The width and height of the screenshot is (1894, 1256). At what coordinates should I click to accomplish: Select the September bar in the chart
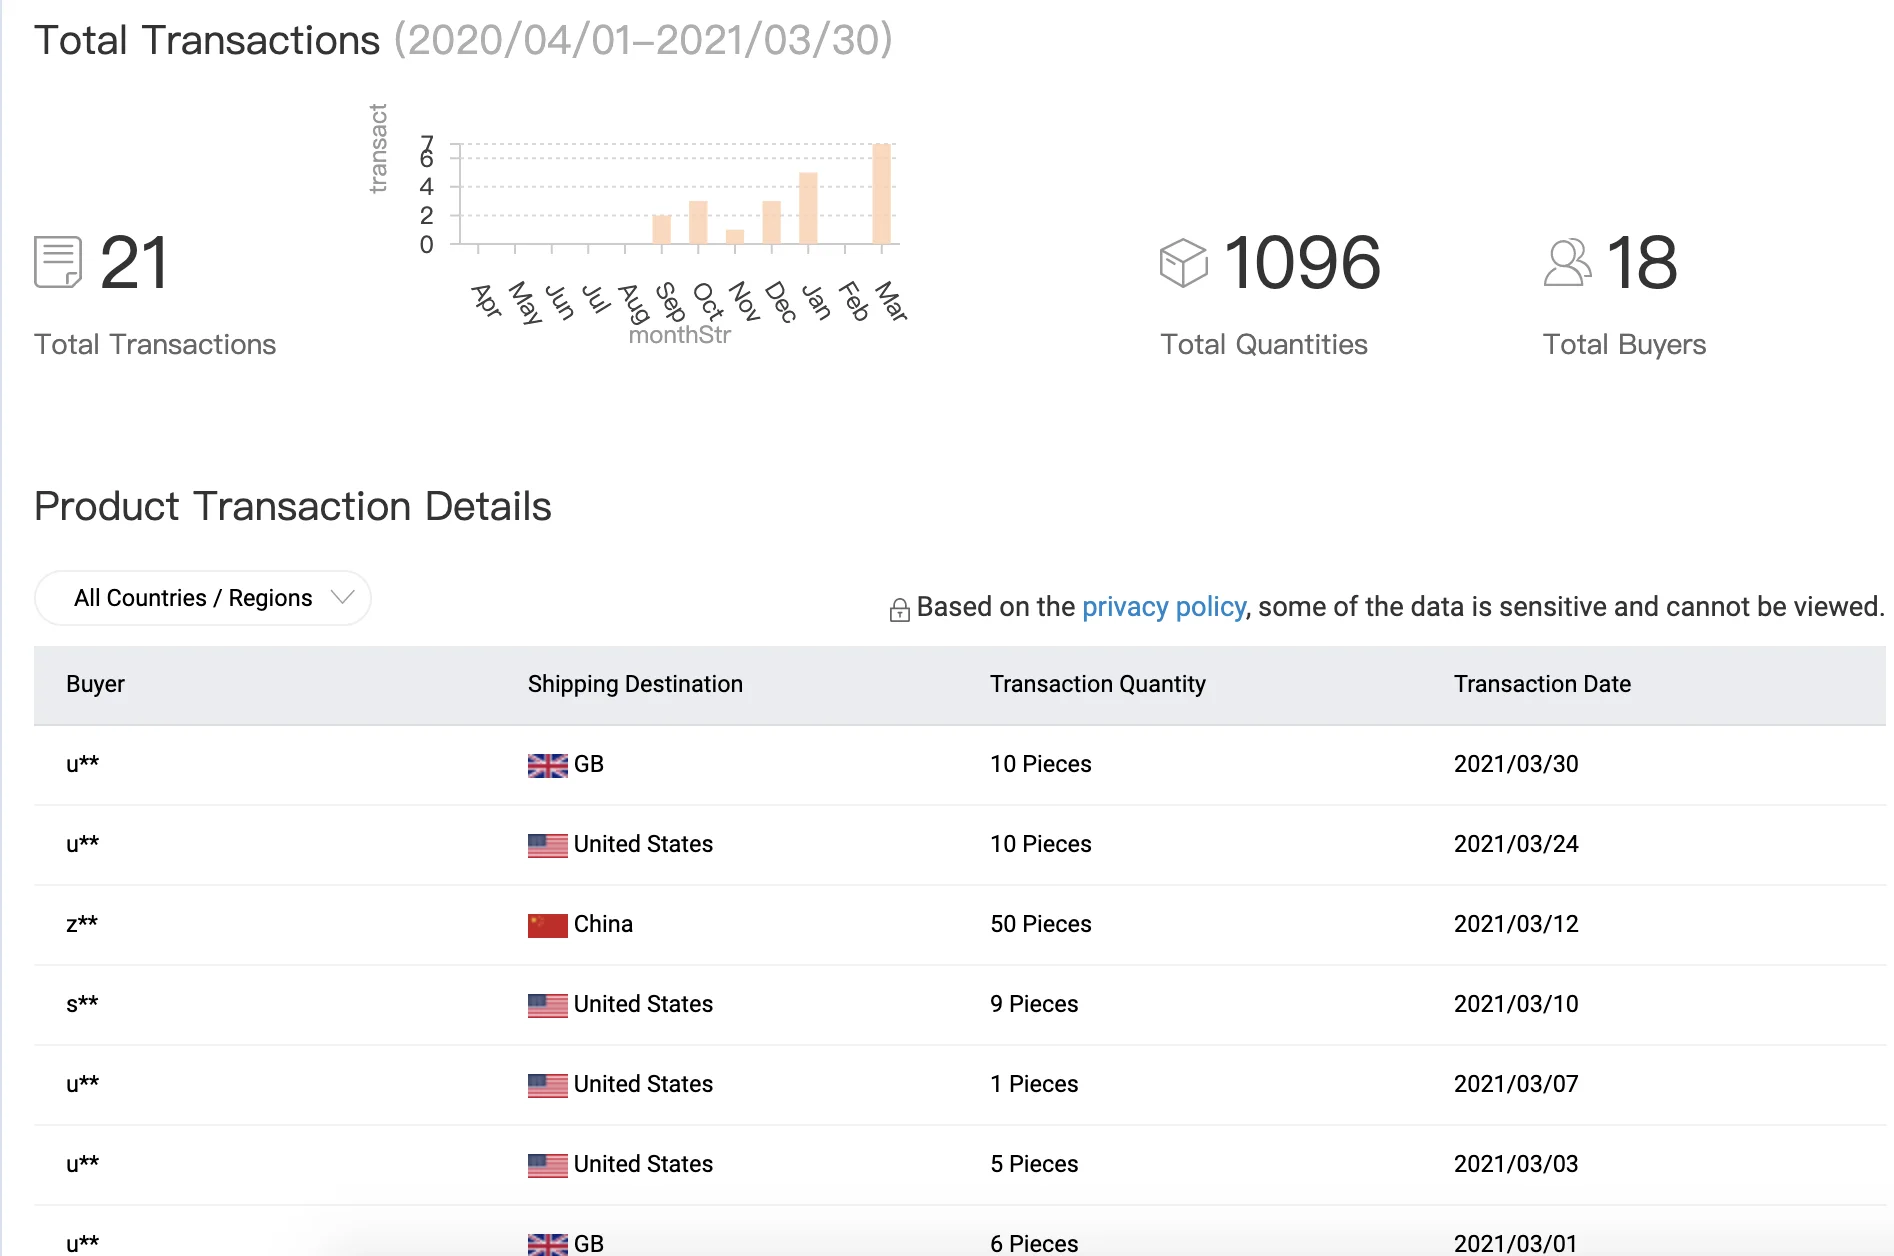click(x=661, y=229)
